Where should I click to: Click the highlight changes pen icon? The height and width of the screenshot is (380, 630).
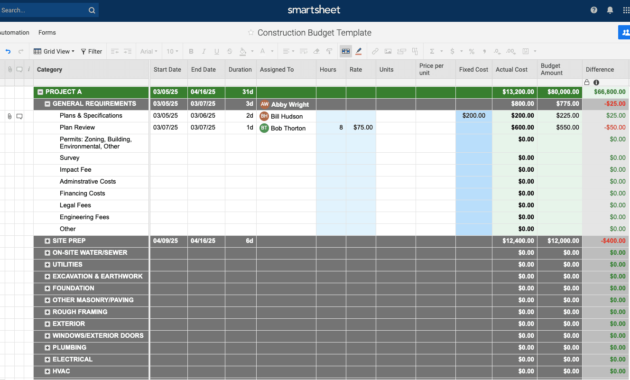pyautogui.click(x=358, y=51)
